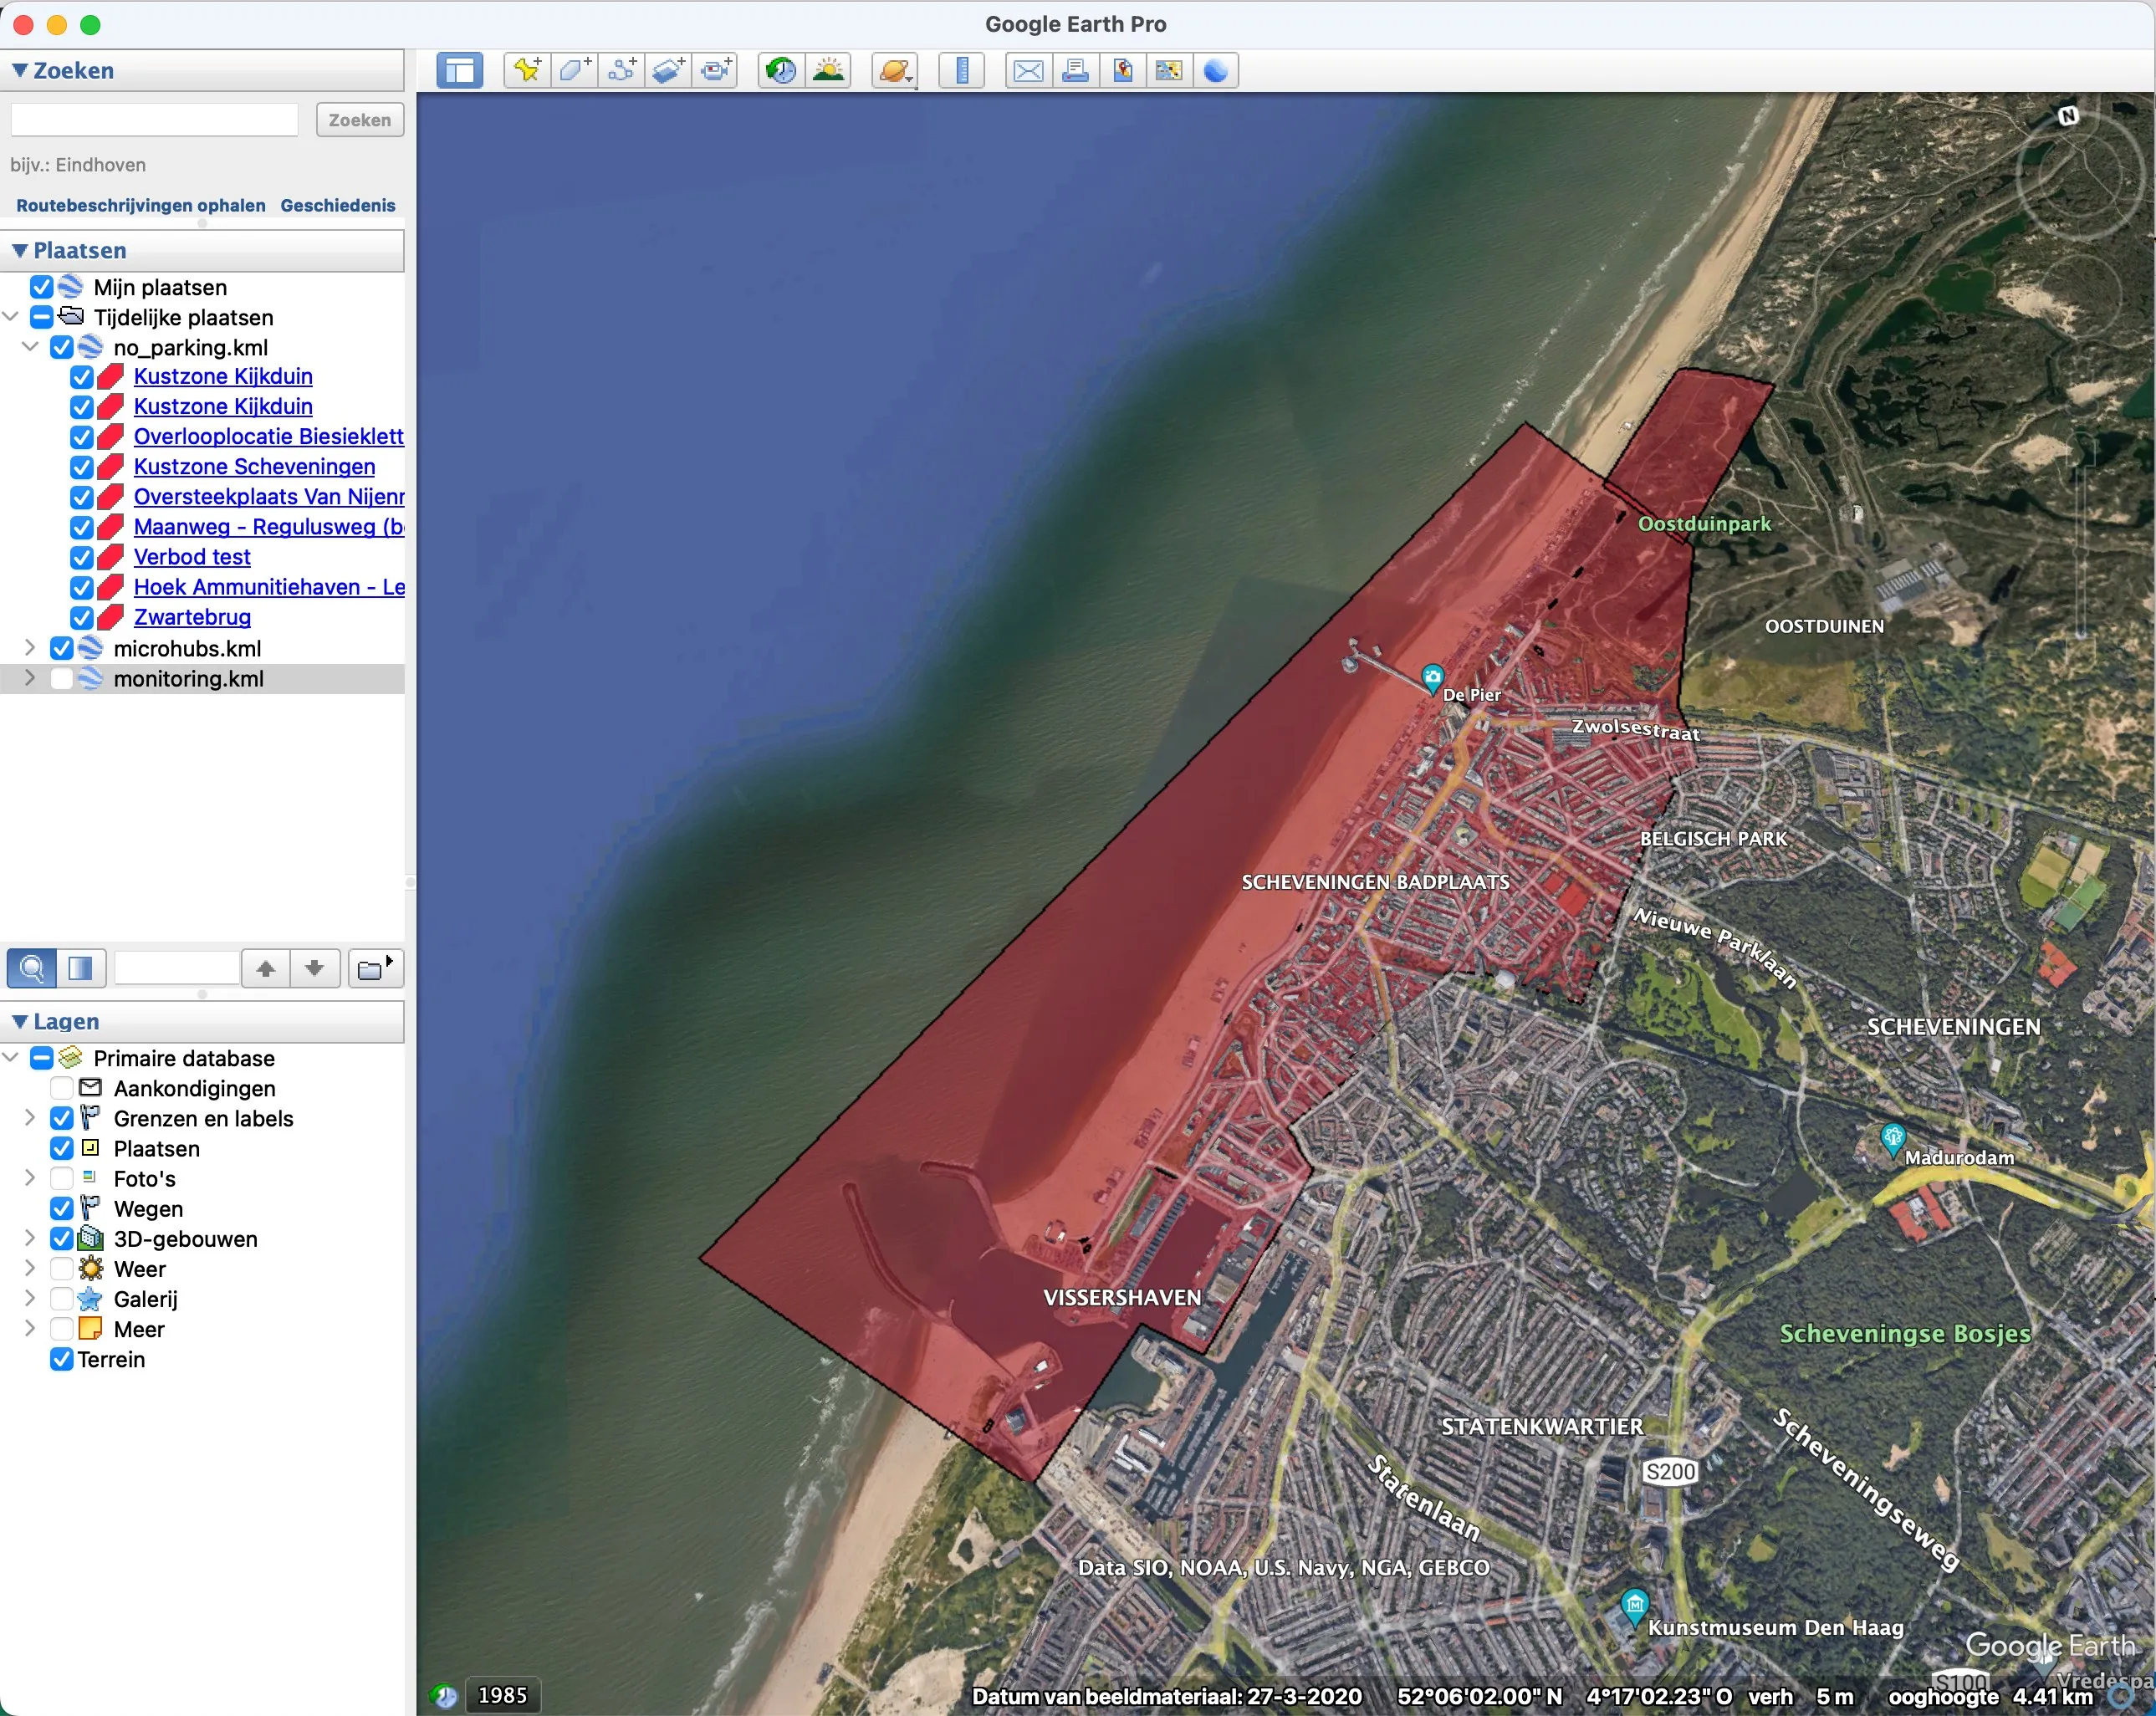2156x1716 pixels.
Task: Uncheck the Verbod test layer
Action: [x=84, y=557]
